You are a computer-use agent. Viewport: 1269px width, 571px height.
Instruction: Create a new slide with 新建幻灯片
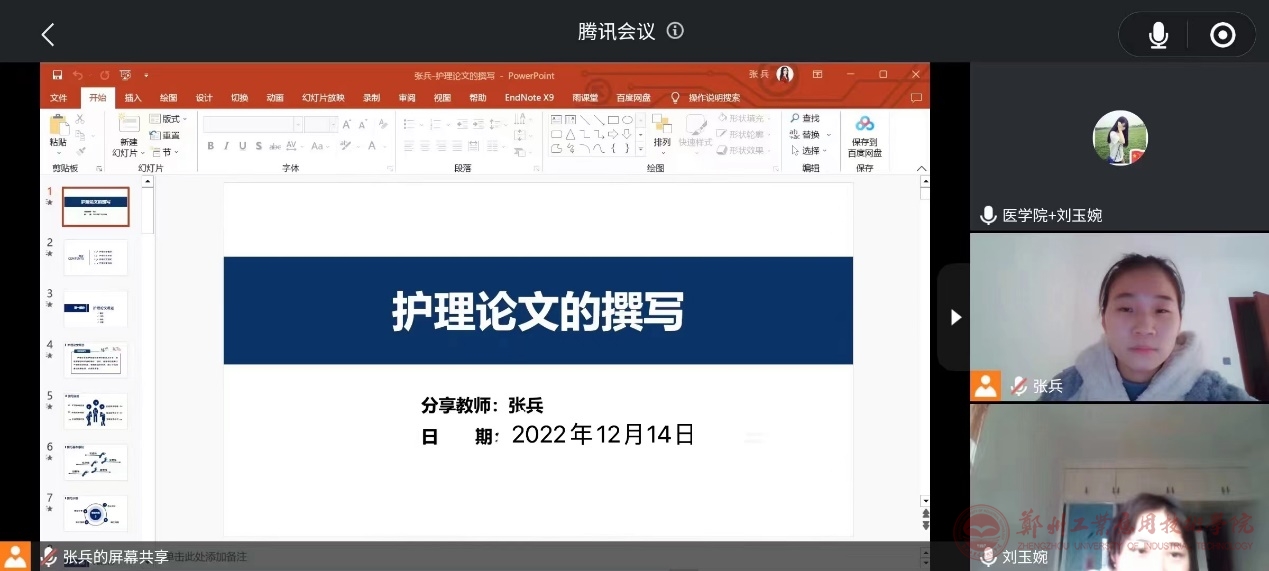127,134
